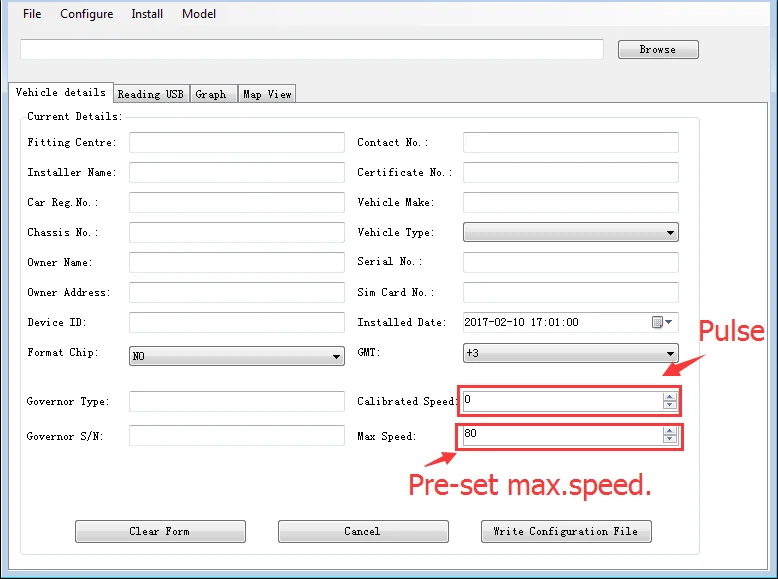Click the Serial No. input field
Viewport: 778px width, 579px height.
pyautogui.click(x=571, y=262)
